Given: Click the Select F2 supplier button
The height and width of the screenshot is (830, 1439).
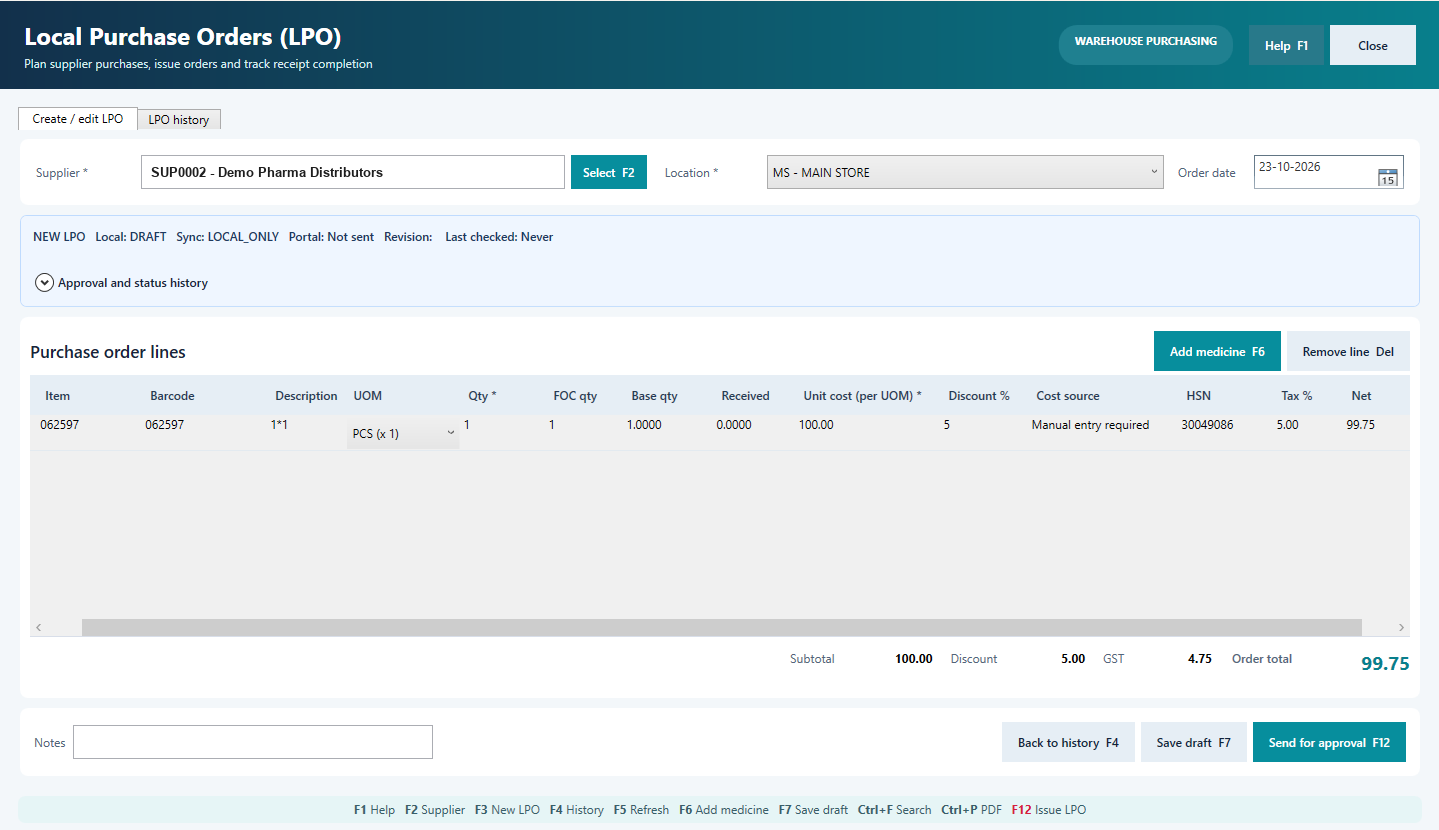Looking at the screenshot, I should [609, 172].
